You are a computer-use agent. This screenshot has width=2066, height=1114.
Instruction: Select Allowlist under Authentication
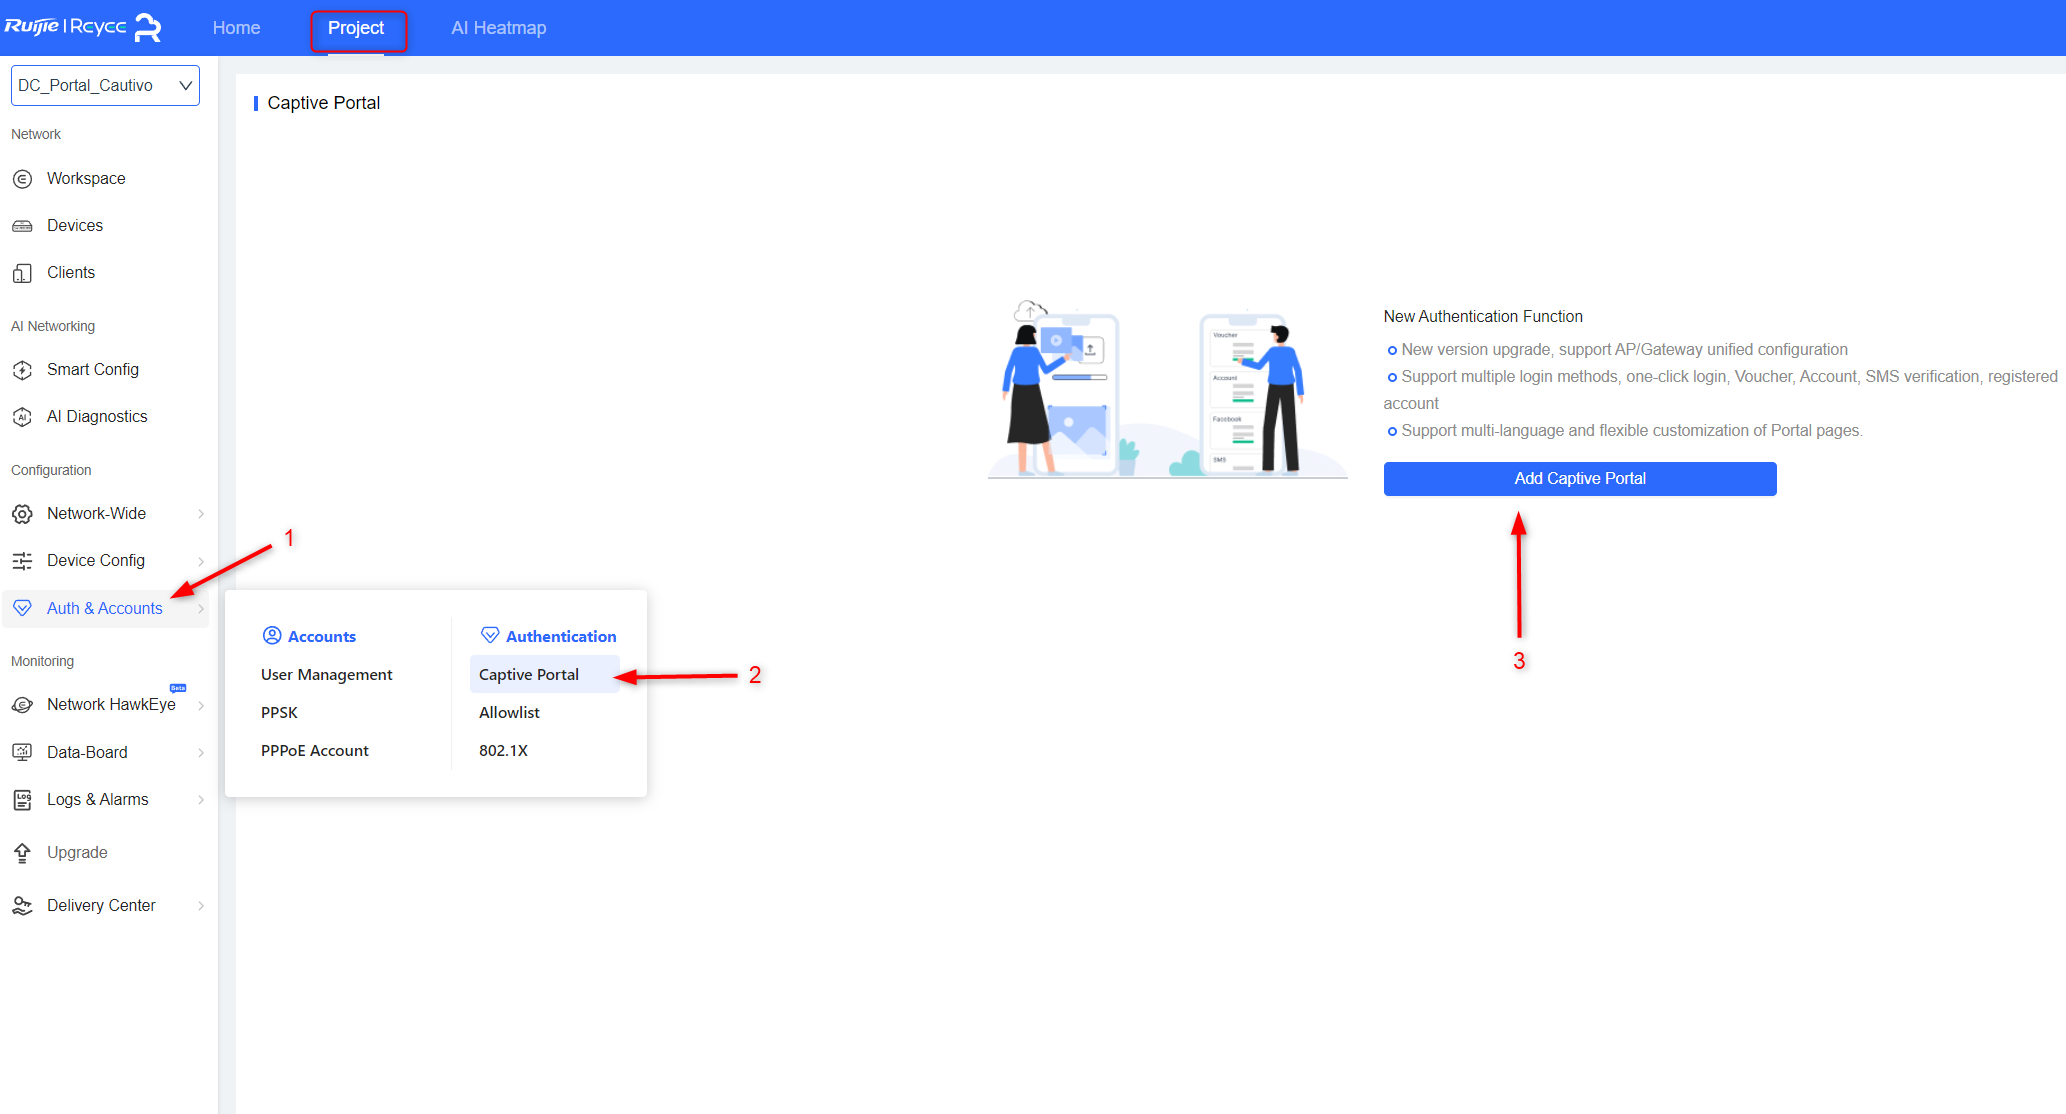click(509, 712)
